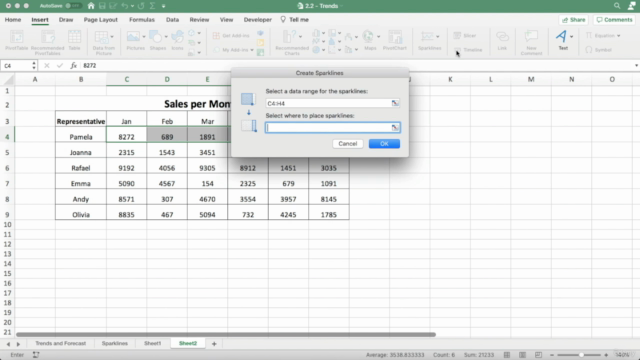Click location range selector icon in dialog

click(x=395, y=128)
